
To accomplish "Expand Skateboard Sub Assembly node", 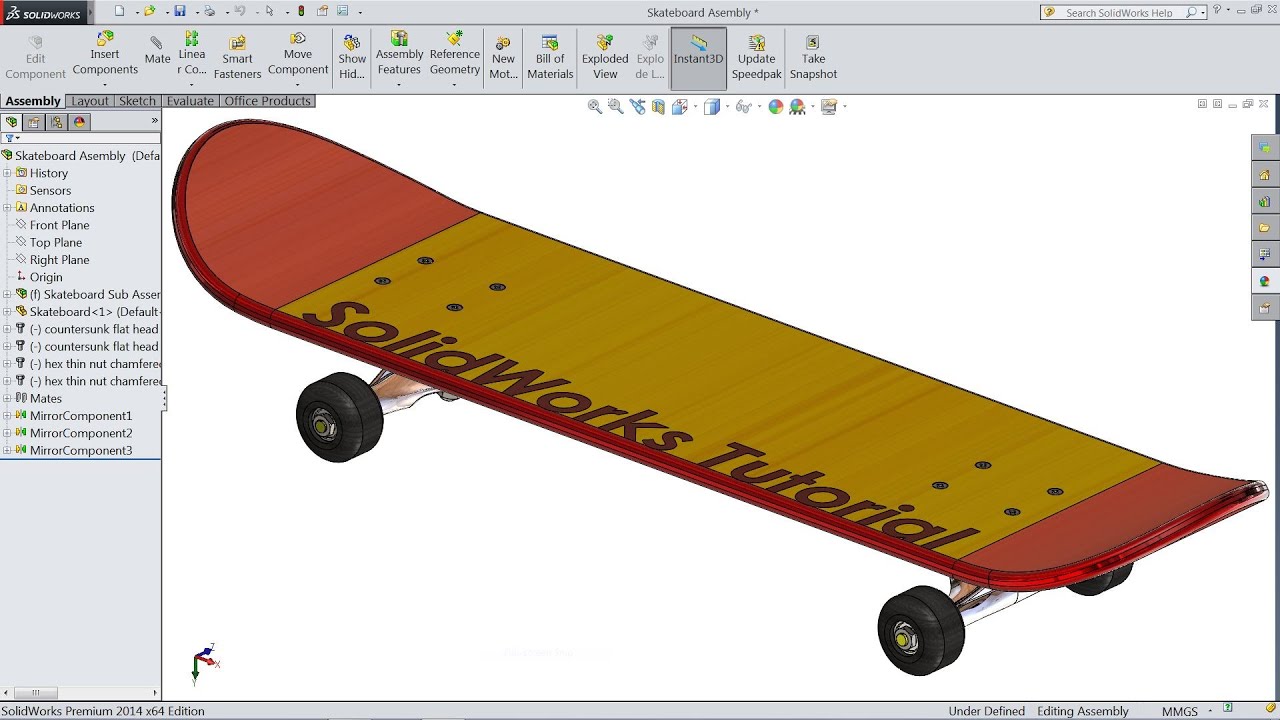I will 7,294.
